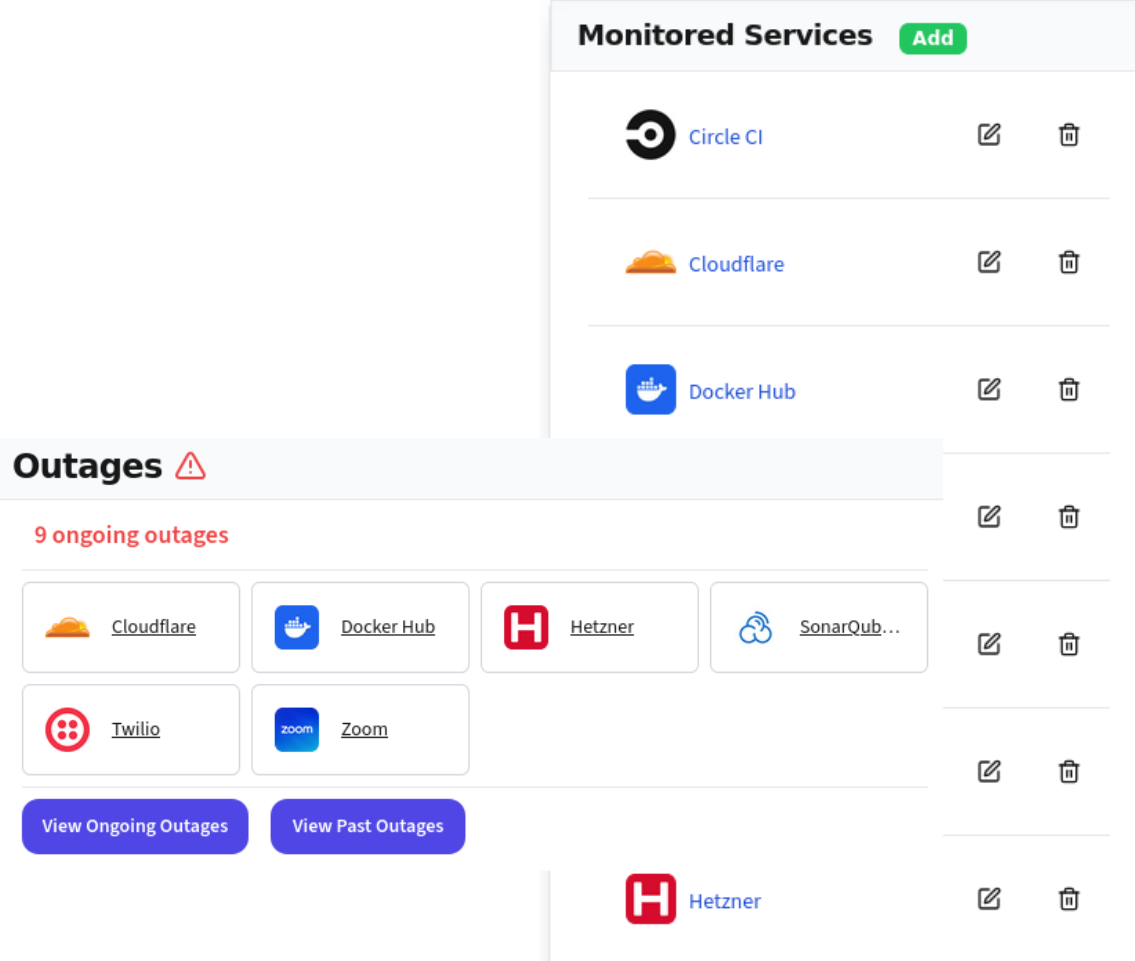Edit the Cloudflare monitored service
Screen dimensions: 1135x961
tap(989, 262)
